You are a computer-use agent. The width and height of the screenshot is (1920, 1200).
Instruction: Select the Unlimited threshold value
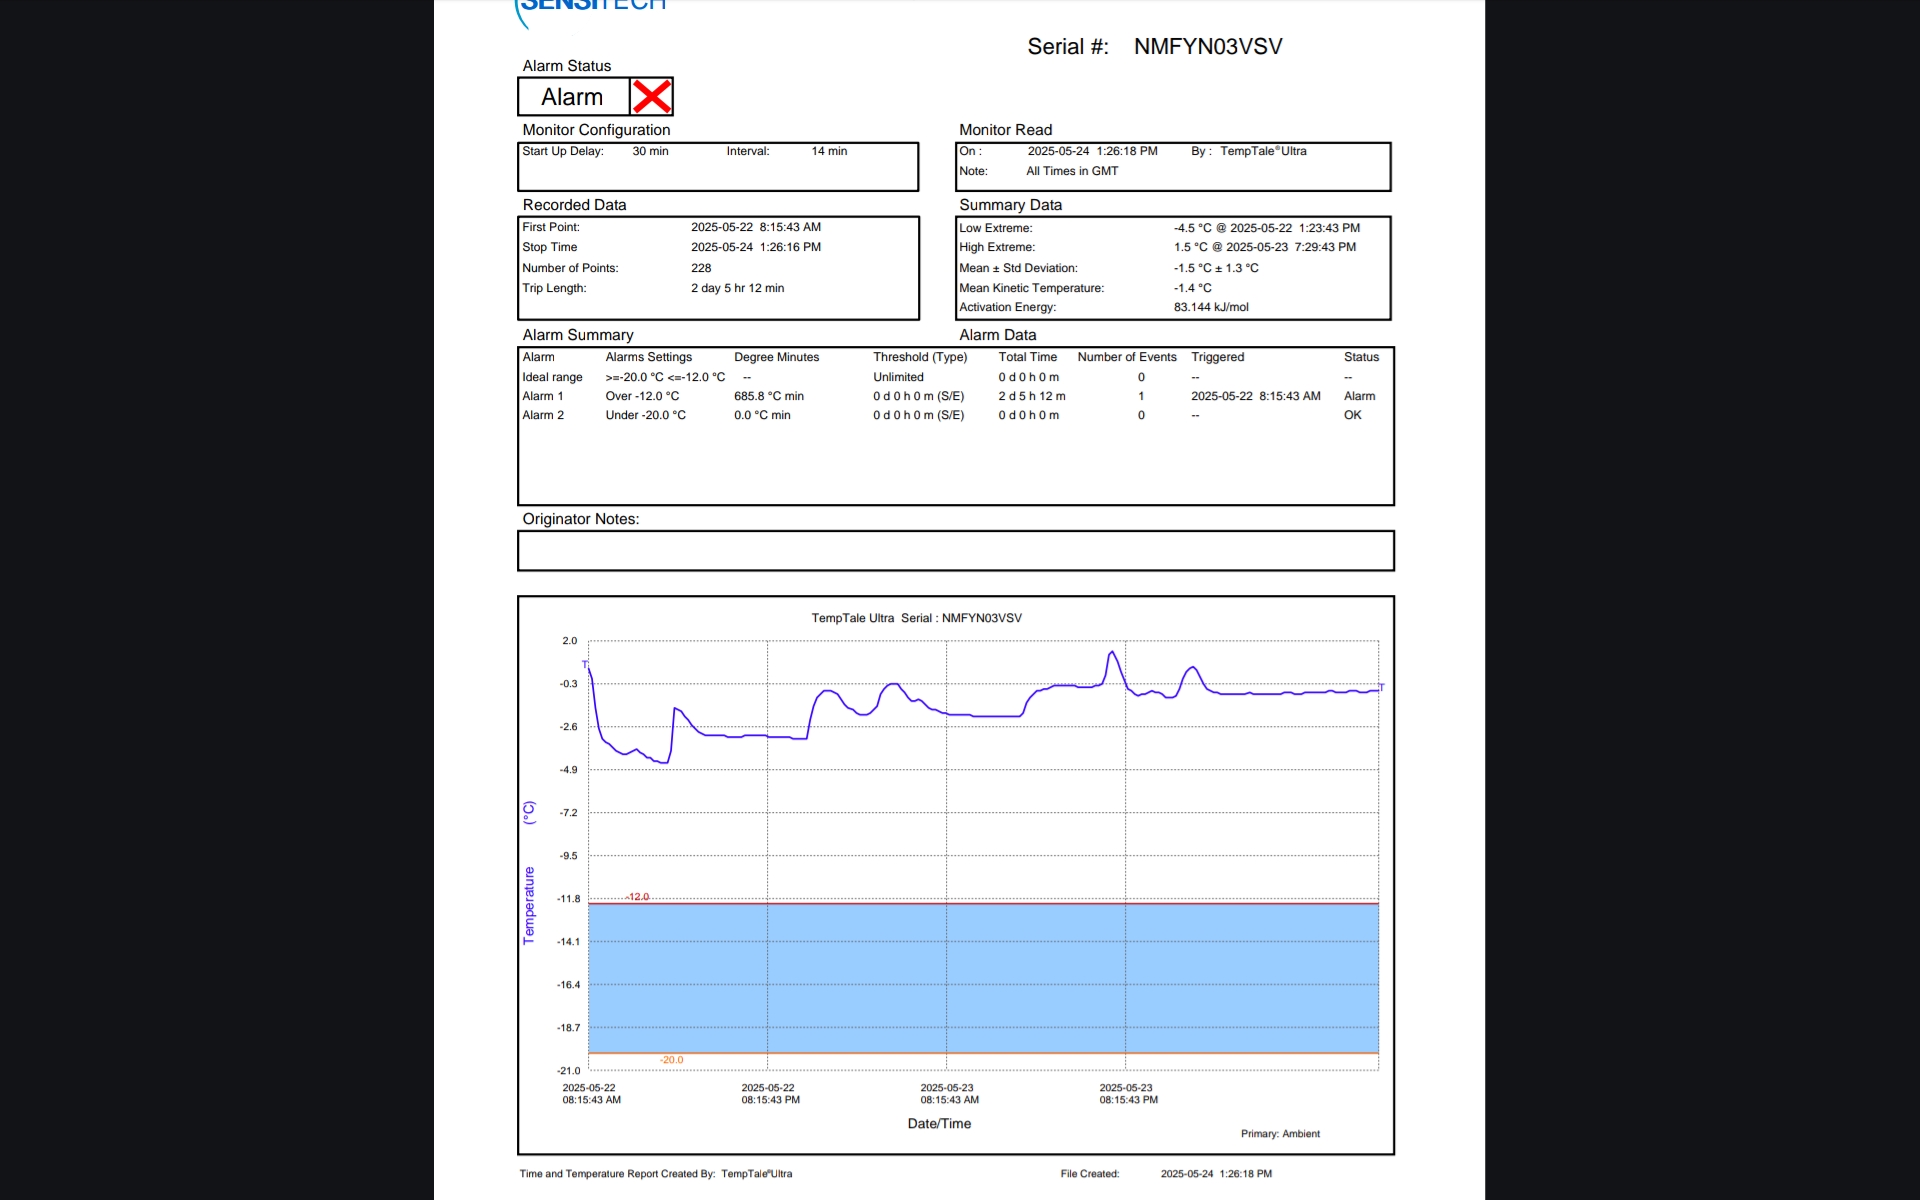click(898, 377)
